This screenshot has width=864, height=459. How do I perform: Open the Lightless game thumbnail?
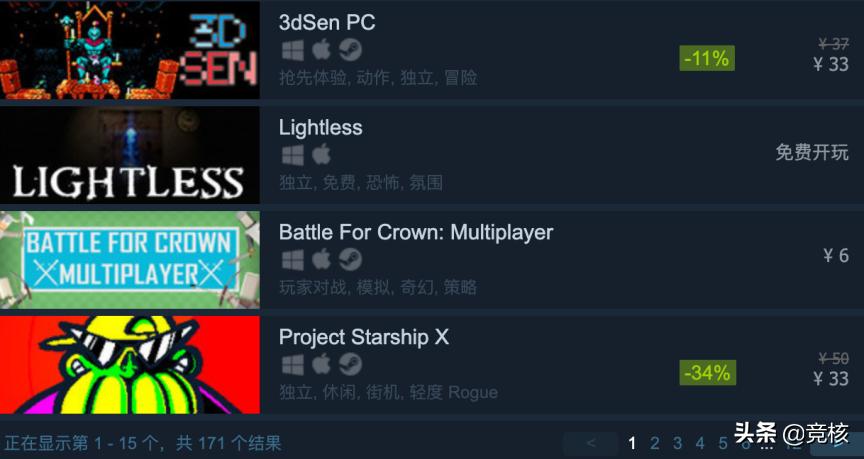pos(129,155)
